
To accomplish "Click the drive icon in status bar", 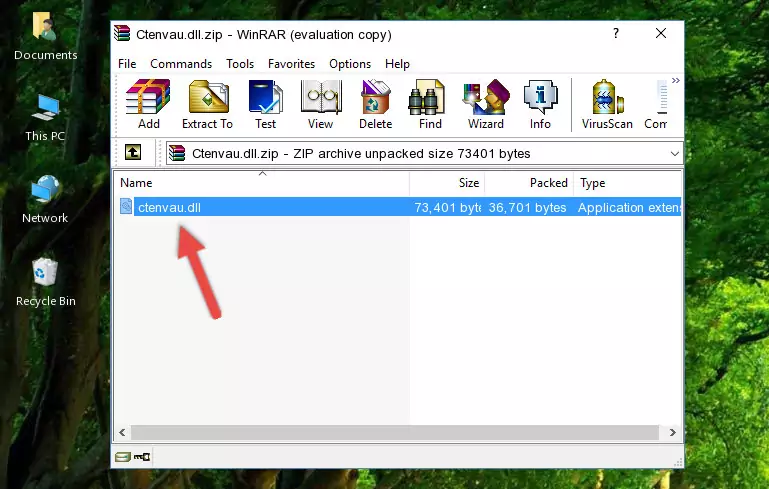I will pyautogui.click(x=122, y=457).
